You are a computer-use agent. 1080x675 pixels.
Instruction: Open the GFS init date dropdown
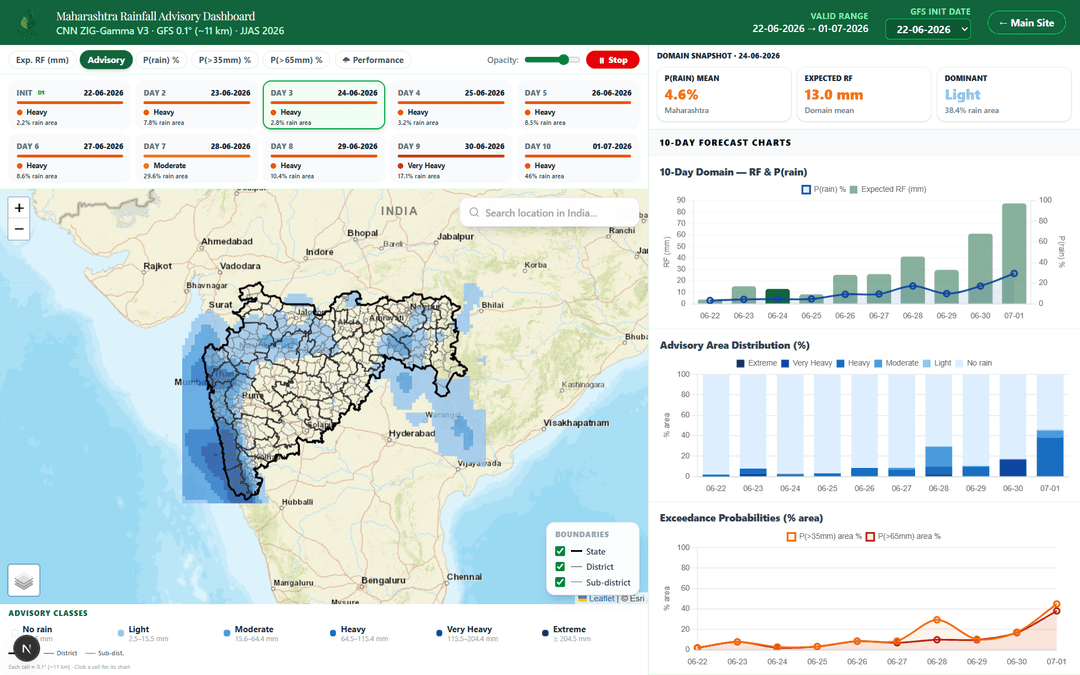[x=927, y=30]
